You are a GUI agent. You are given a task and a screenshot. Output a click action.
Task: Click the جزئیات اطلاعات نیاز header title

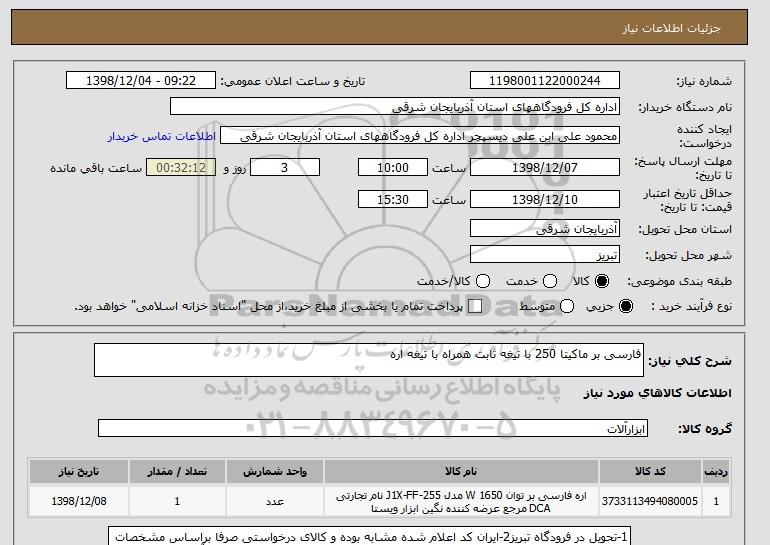(671, 28)
